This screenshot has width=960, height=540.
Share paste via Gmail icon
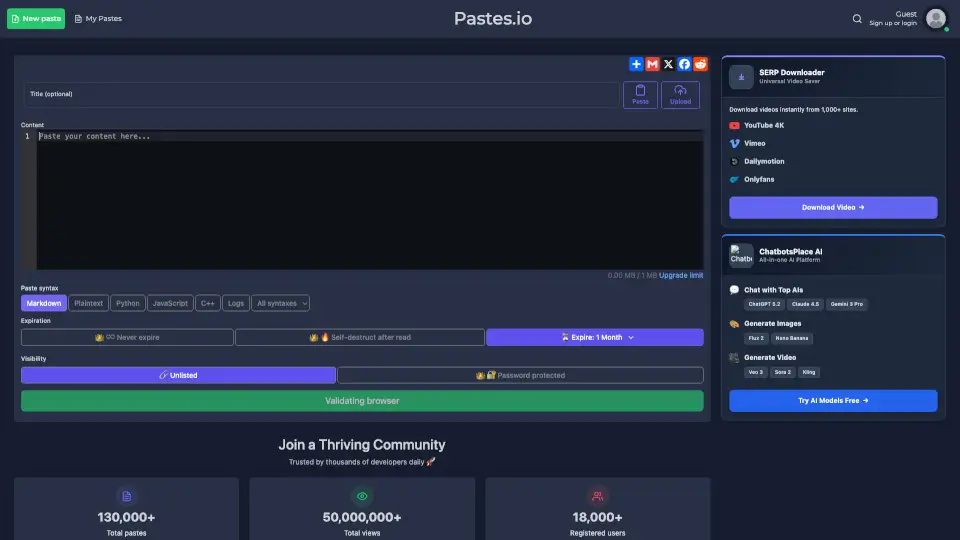[x=652, y=64]
